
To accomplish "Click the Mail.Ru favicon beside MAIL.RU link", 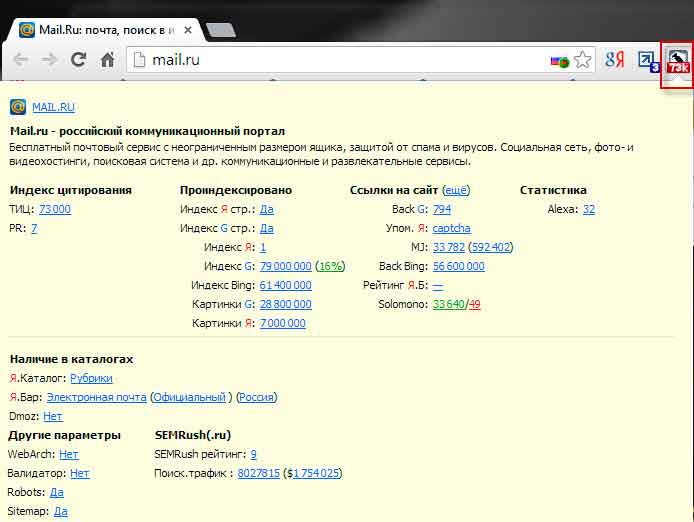I will pos(18,107).
